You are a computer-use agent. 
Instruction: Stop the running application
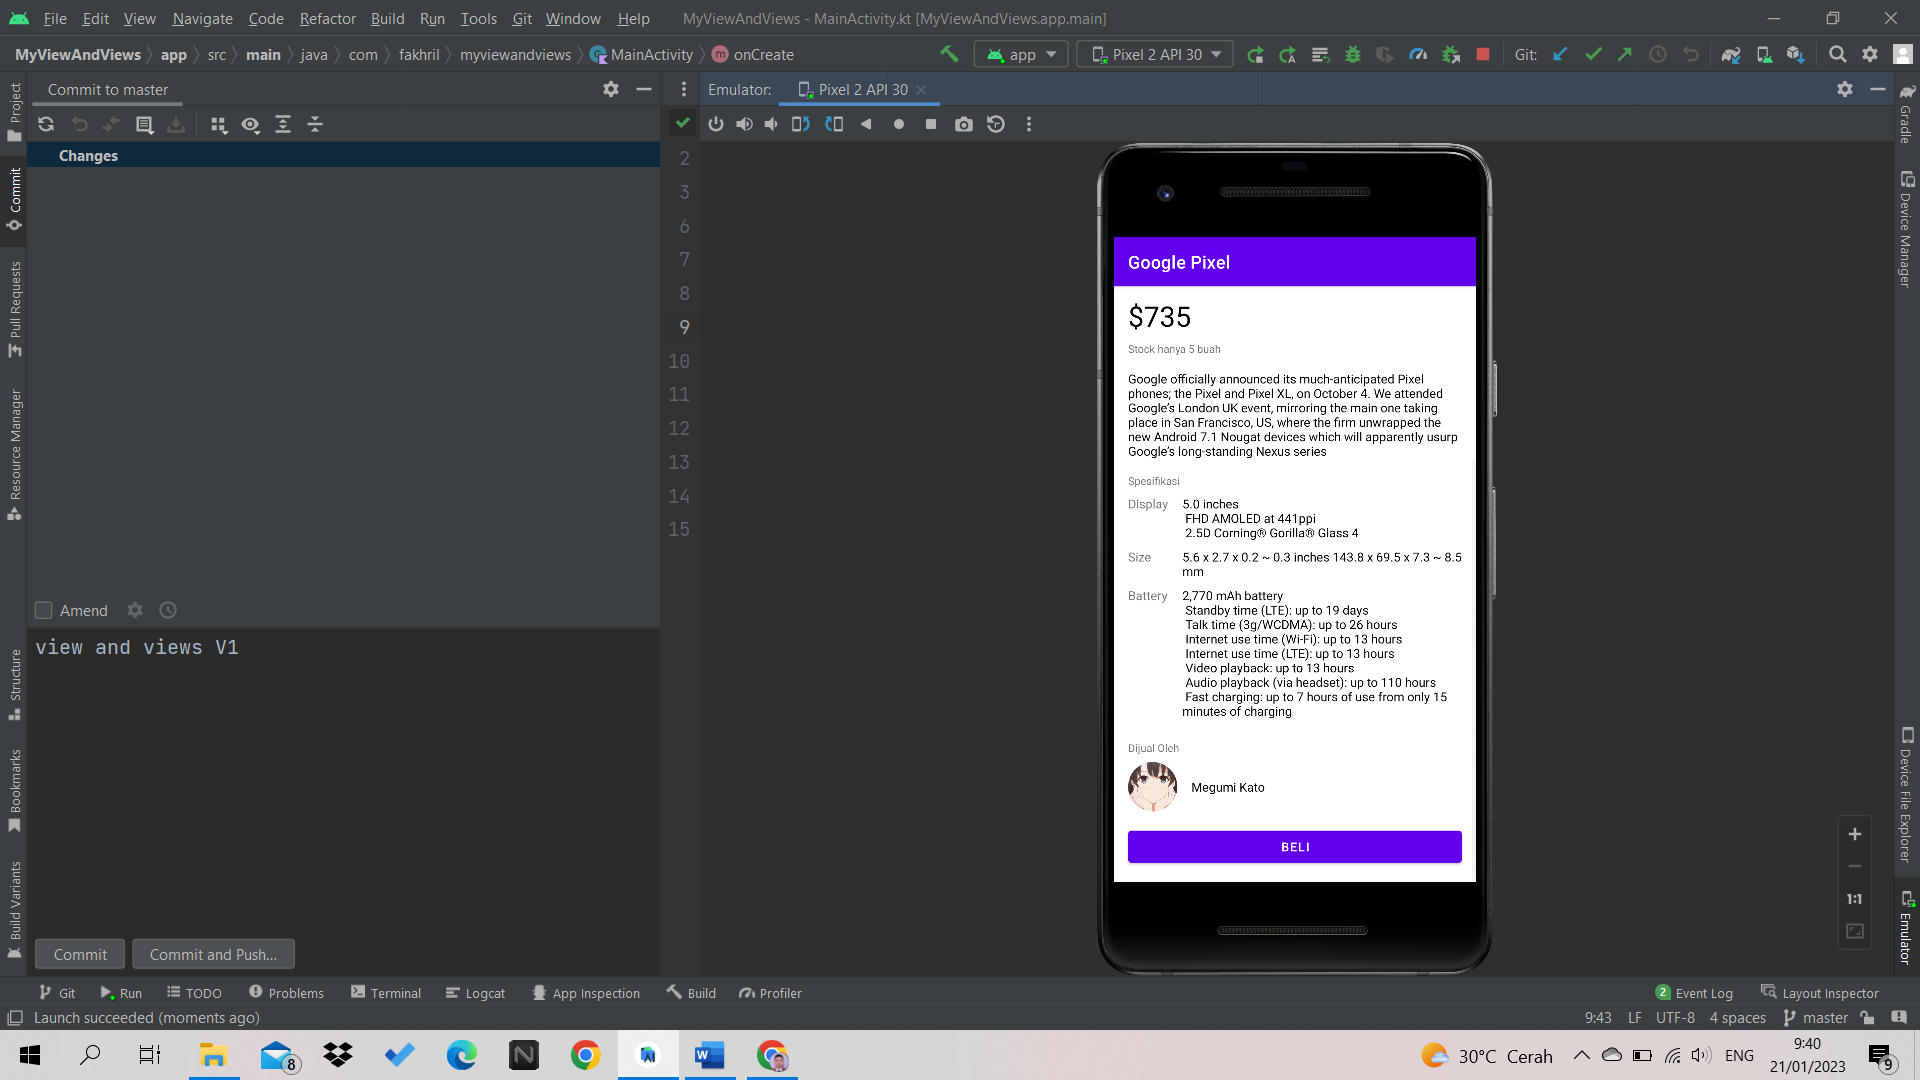[1484, 54]
